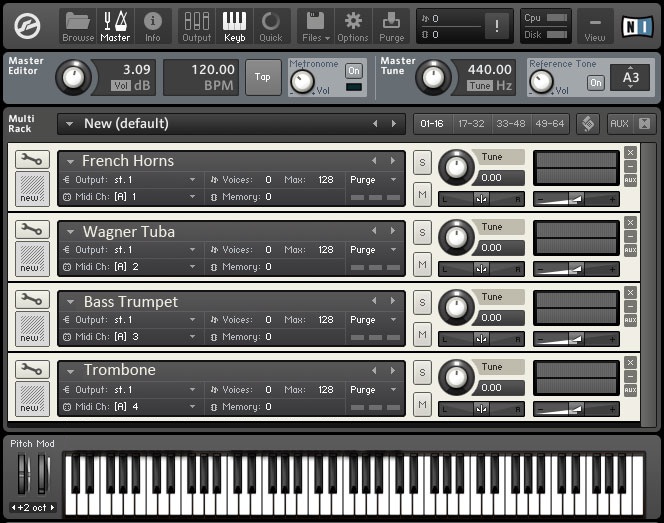Shift keyboard octave down arrow
Viewport: 664px width, 523px height.
(13, 507)
